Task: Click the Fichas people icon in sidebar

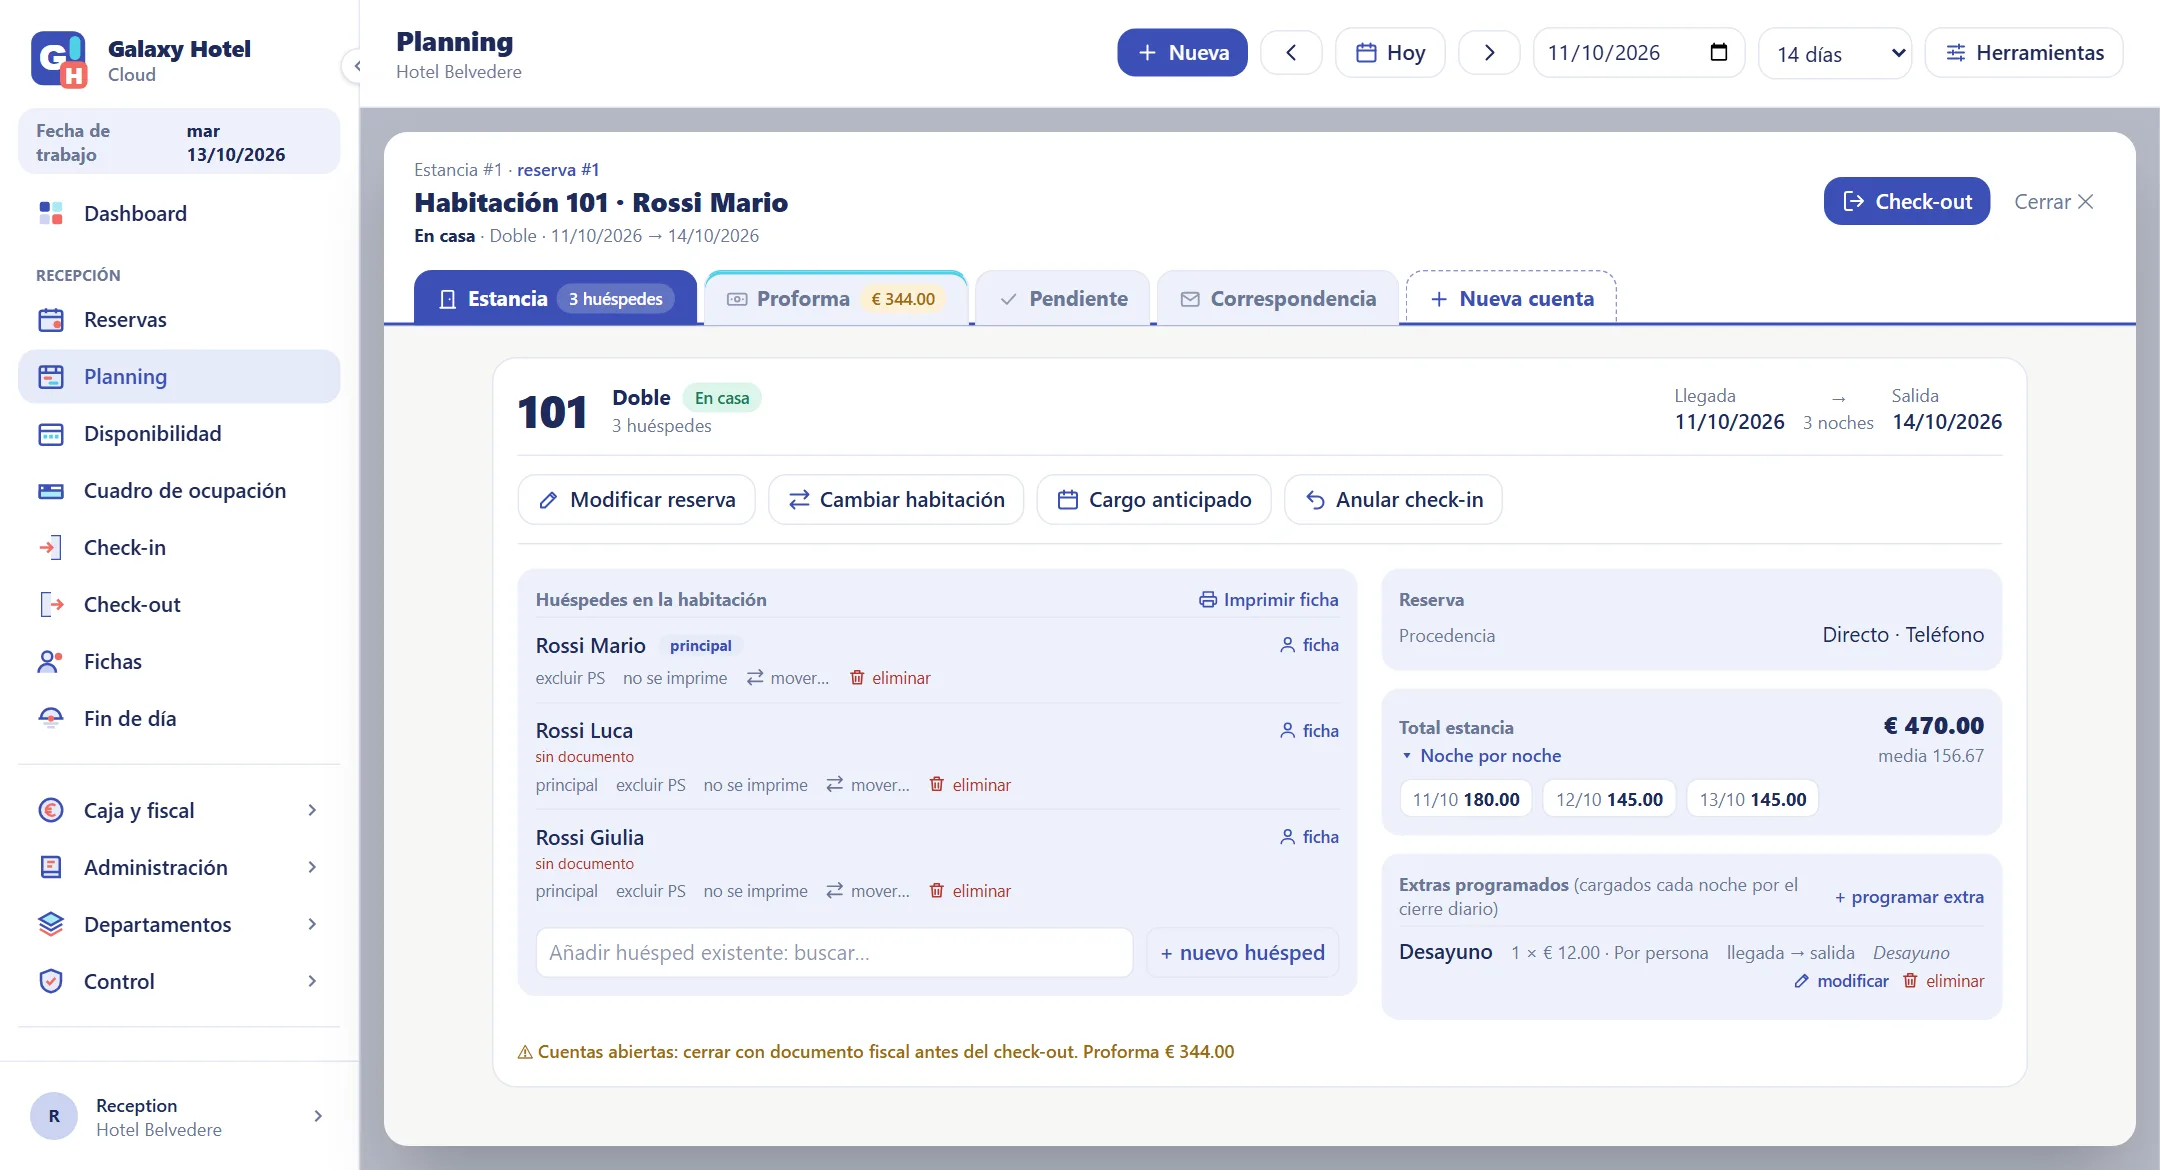Action: 51,662
